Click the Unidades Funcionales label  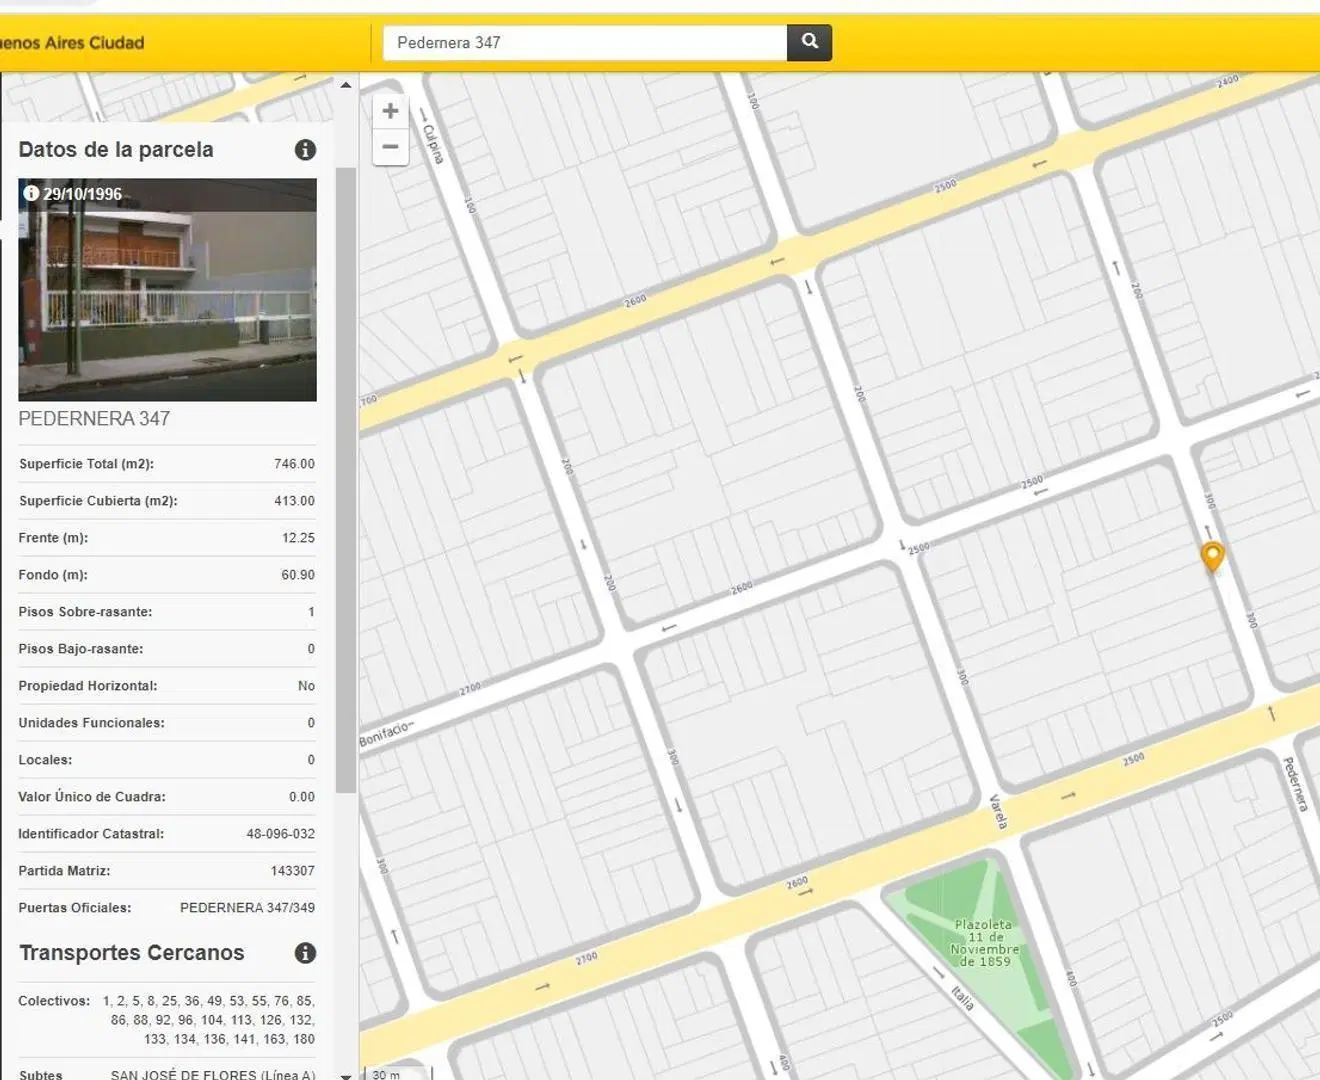[91, 723]
